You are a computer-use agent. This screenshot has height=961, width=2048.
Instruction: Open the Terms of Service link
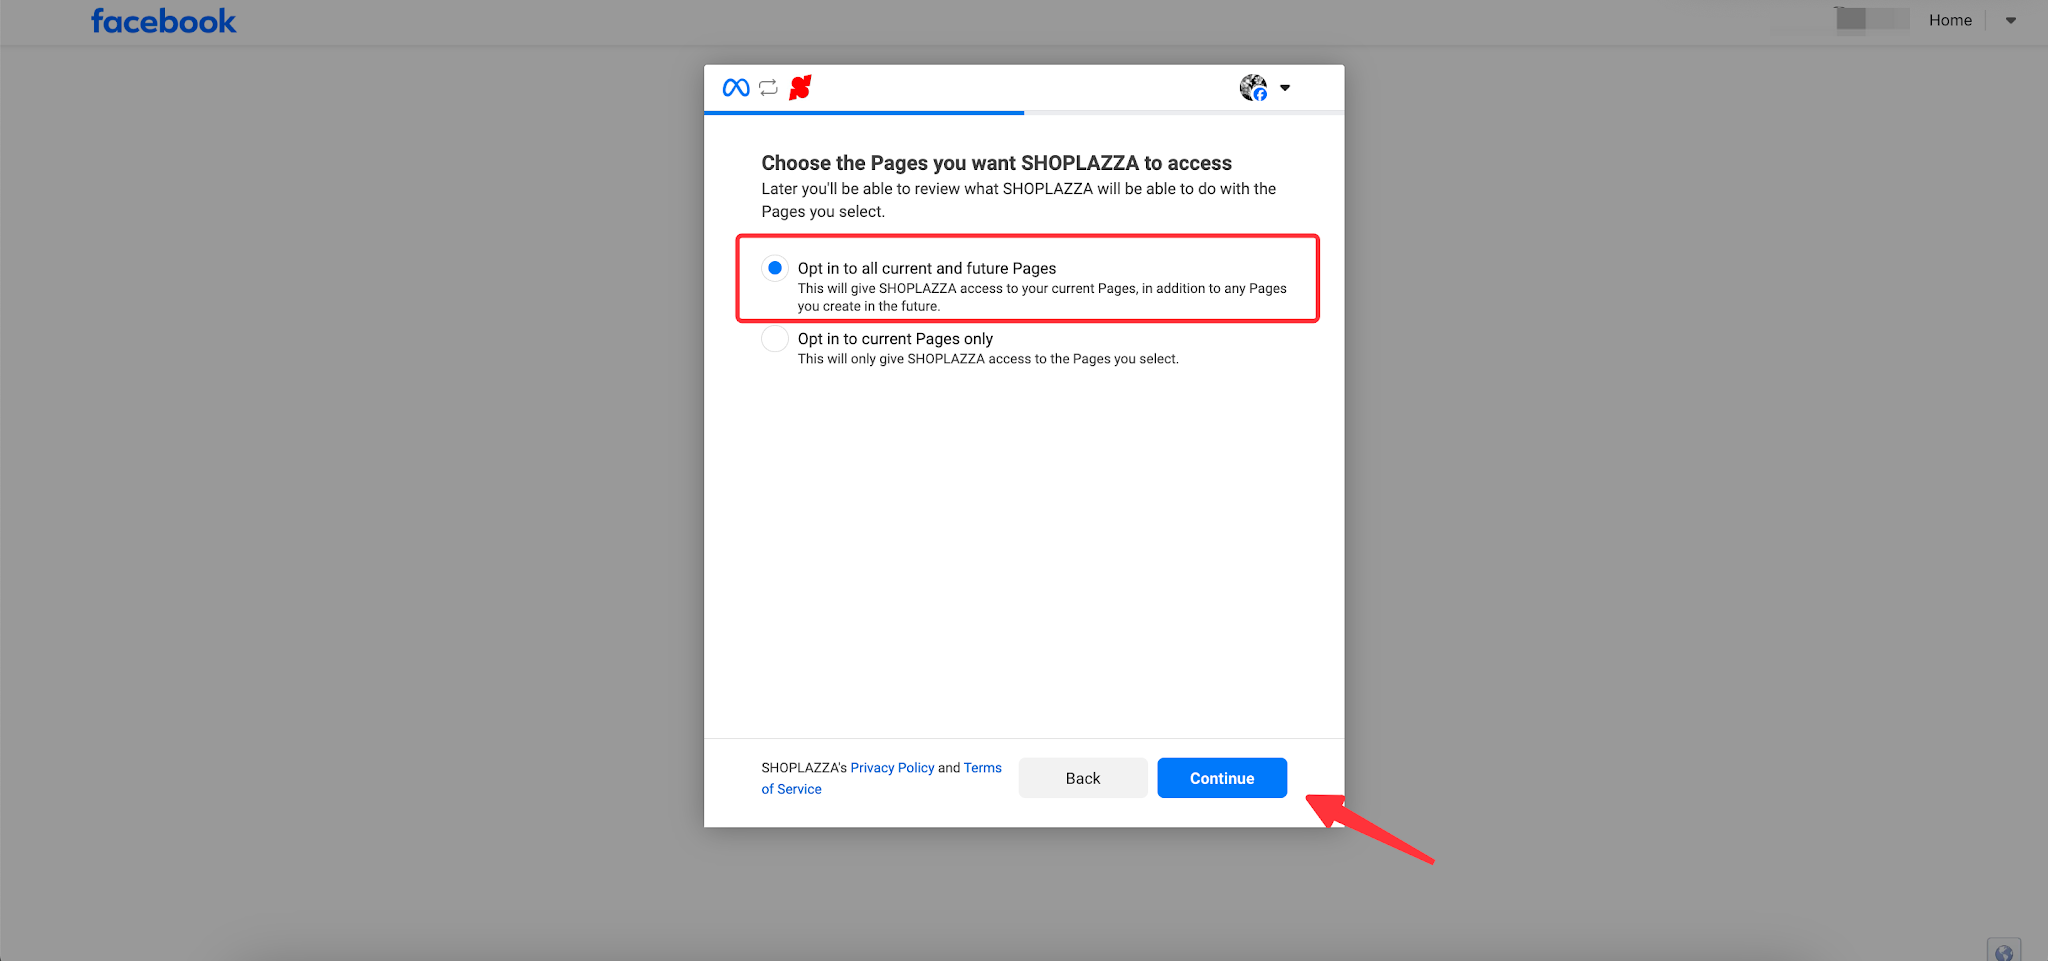click(x=791, y=789)
